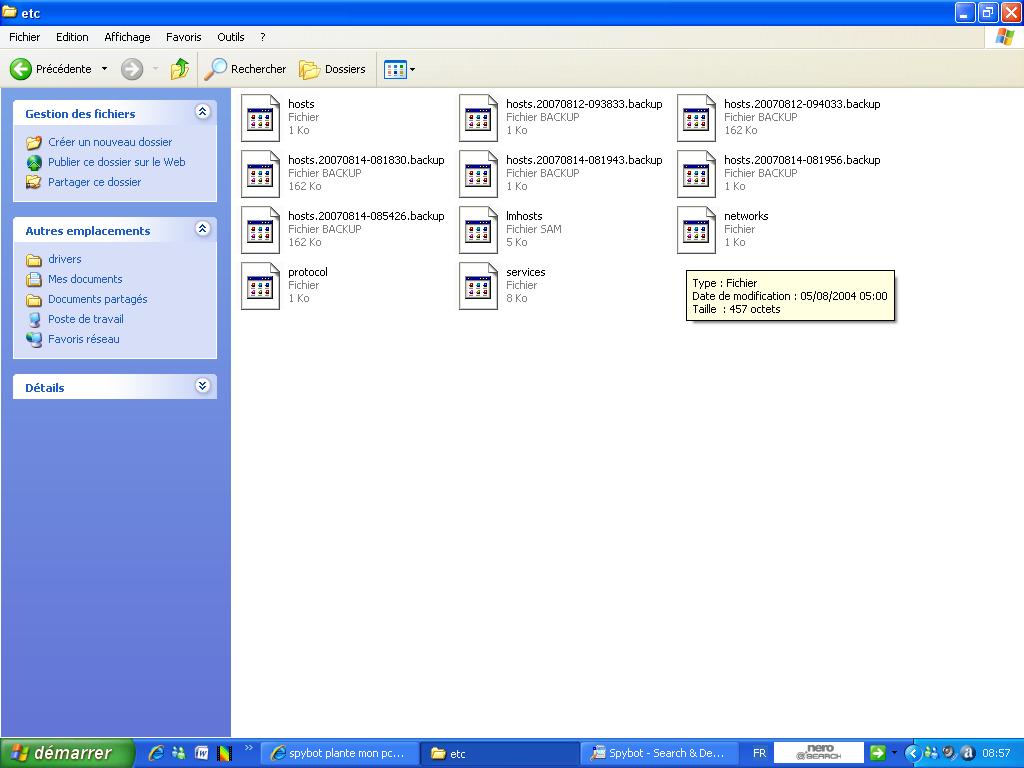
Task: Click Publier ce dossier sur le Web
Action: pos(116,162)
